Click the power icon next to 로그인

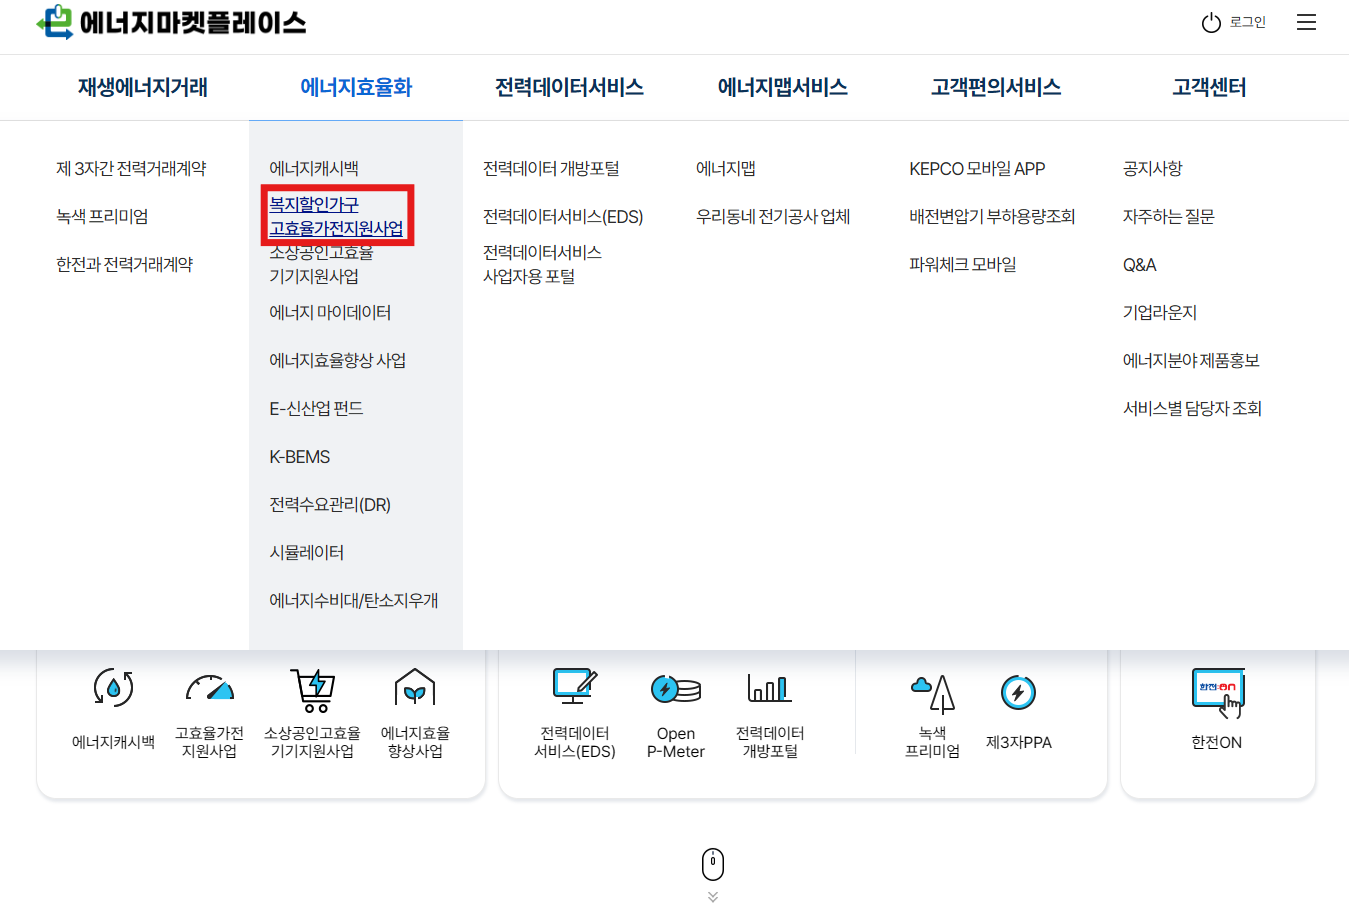coord(1211,23)
